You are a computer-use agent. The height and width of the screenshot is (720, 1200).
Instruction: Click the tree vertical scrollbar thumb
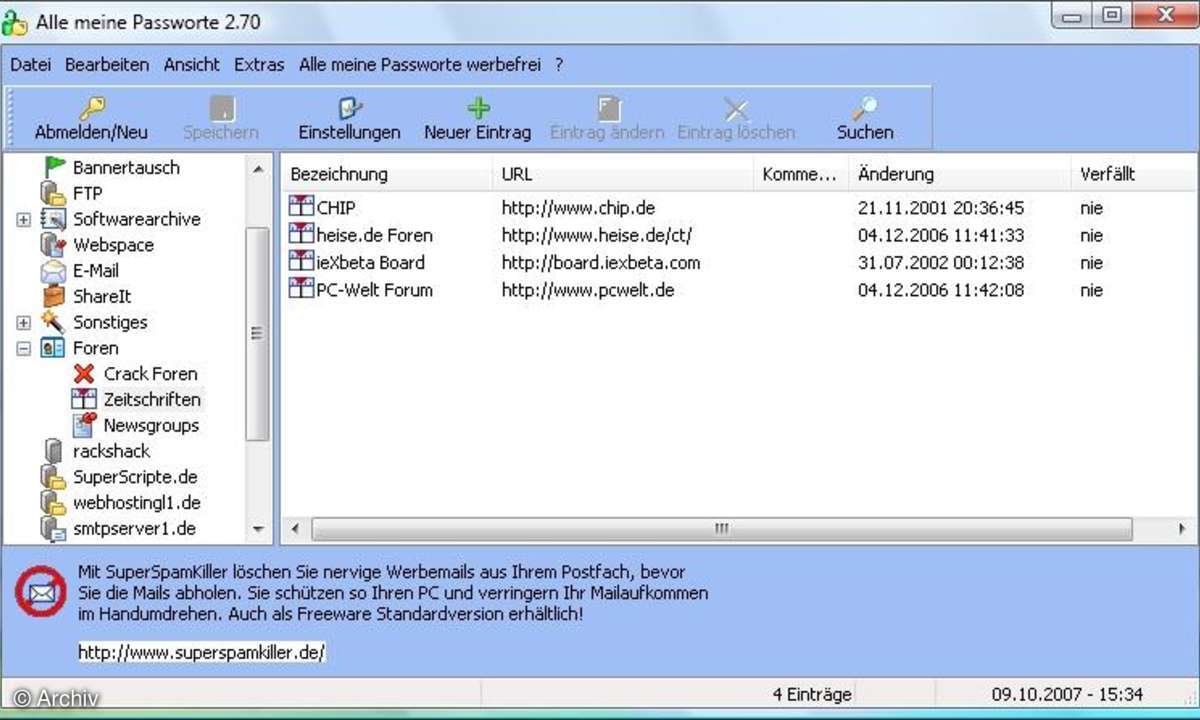(258, 334)
